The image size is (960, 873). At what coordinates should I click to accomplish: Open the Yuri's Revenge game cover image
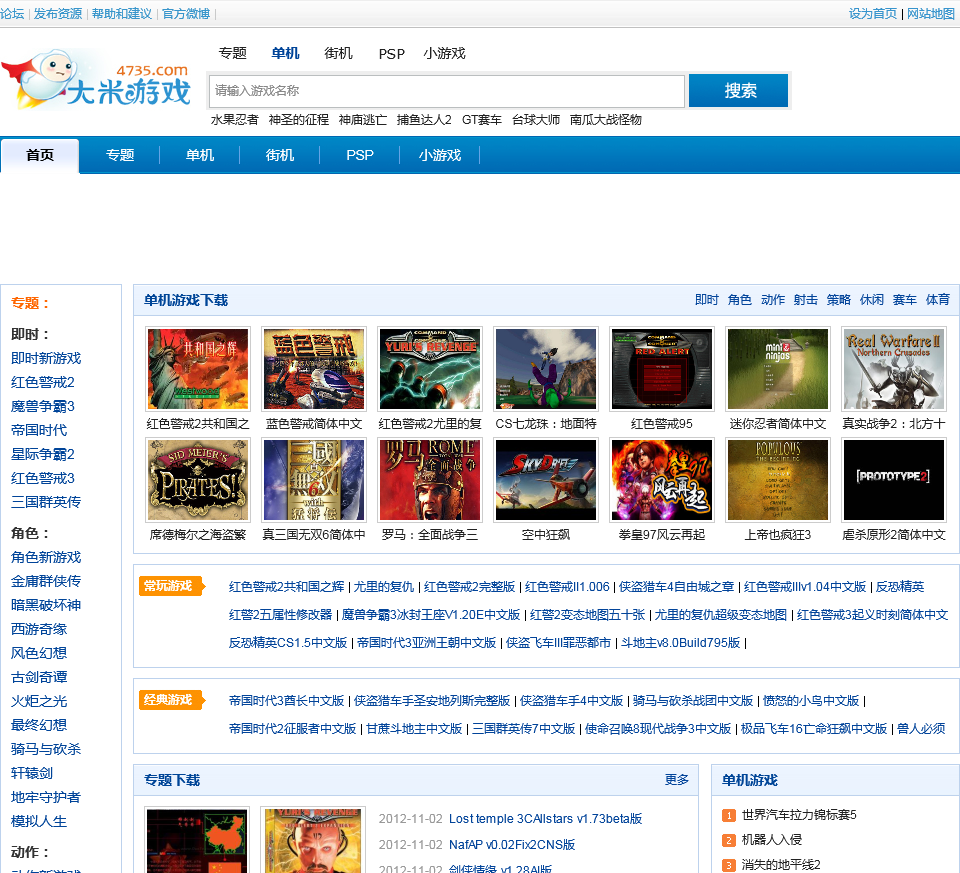pyautogui.click(x=430, y=369)
